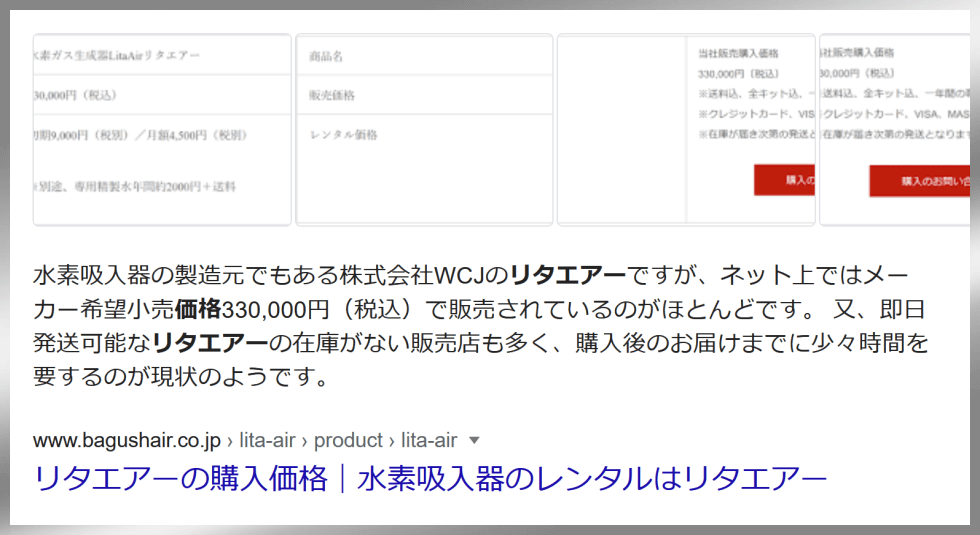Expand the dropdown arrow beside the bagushair URL
Screen dimensions: 980x535
[x=474, y=441]
